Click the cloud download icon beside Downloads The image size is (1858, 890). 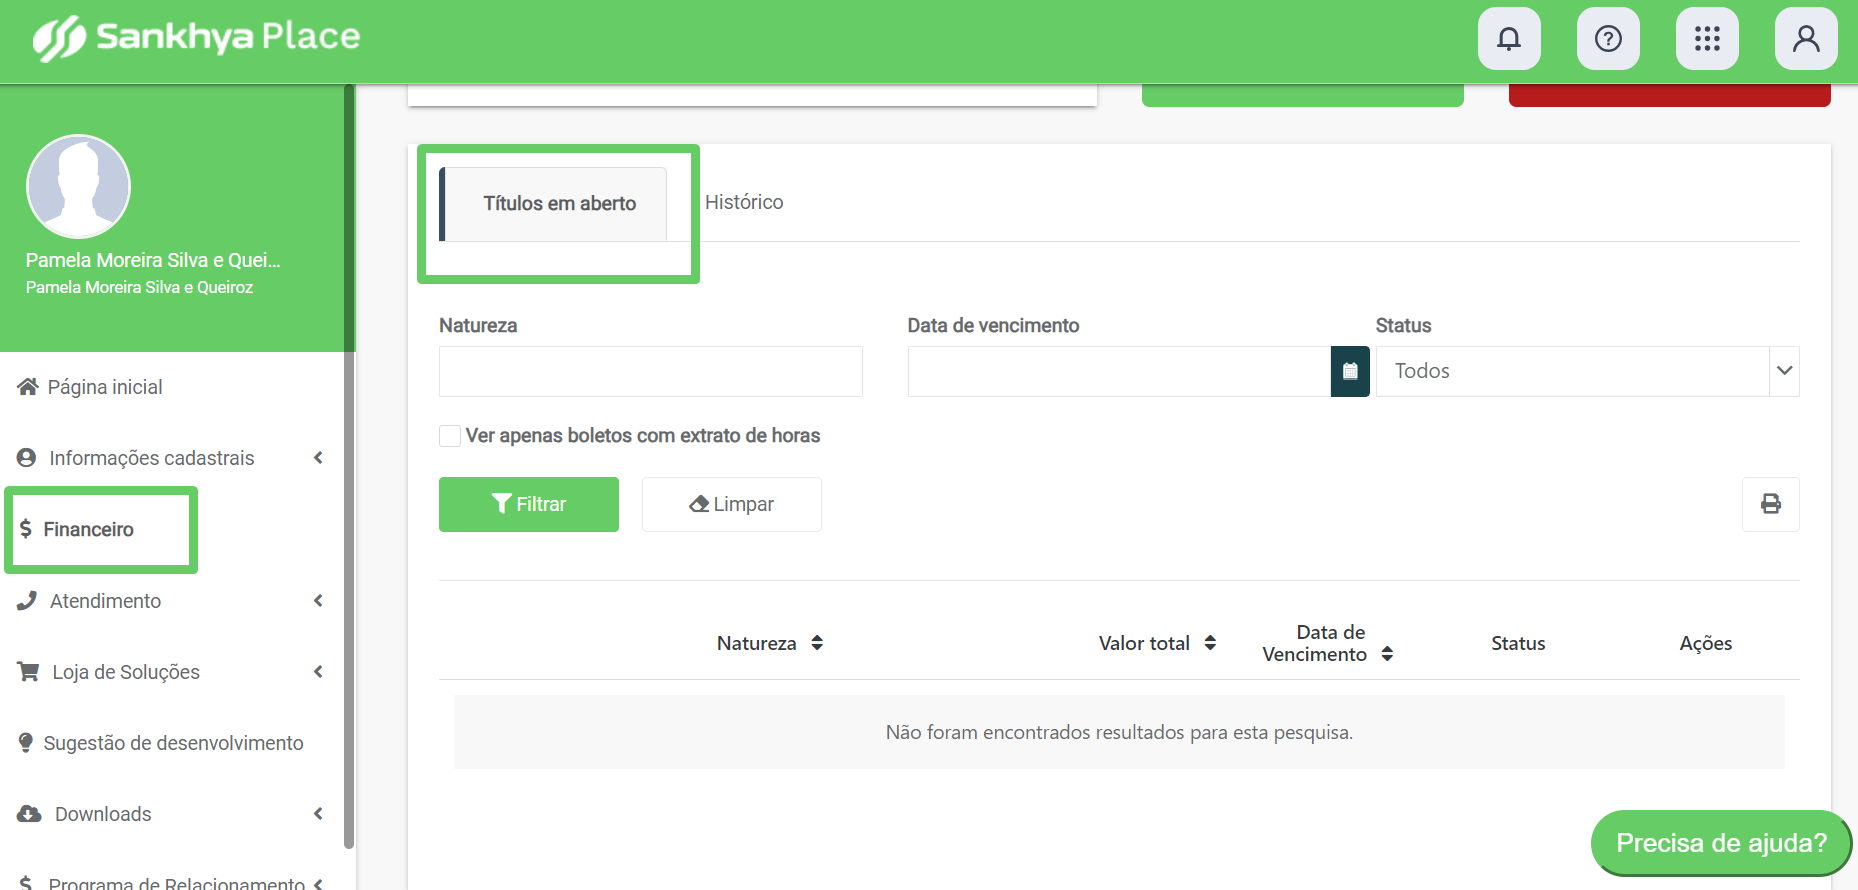pos(29,814)
